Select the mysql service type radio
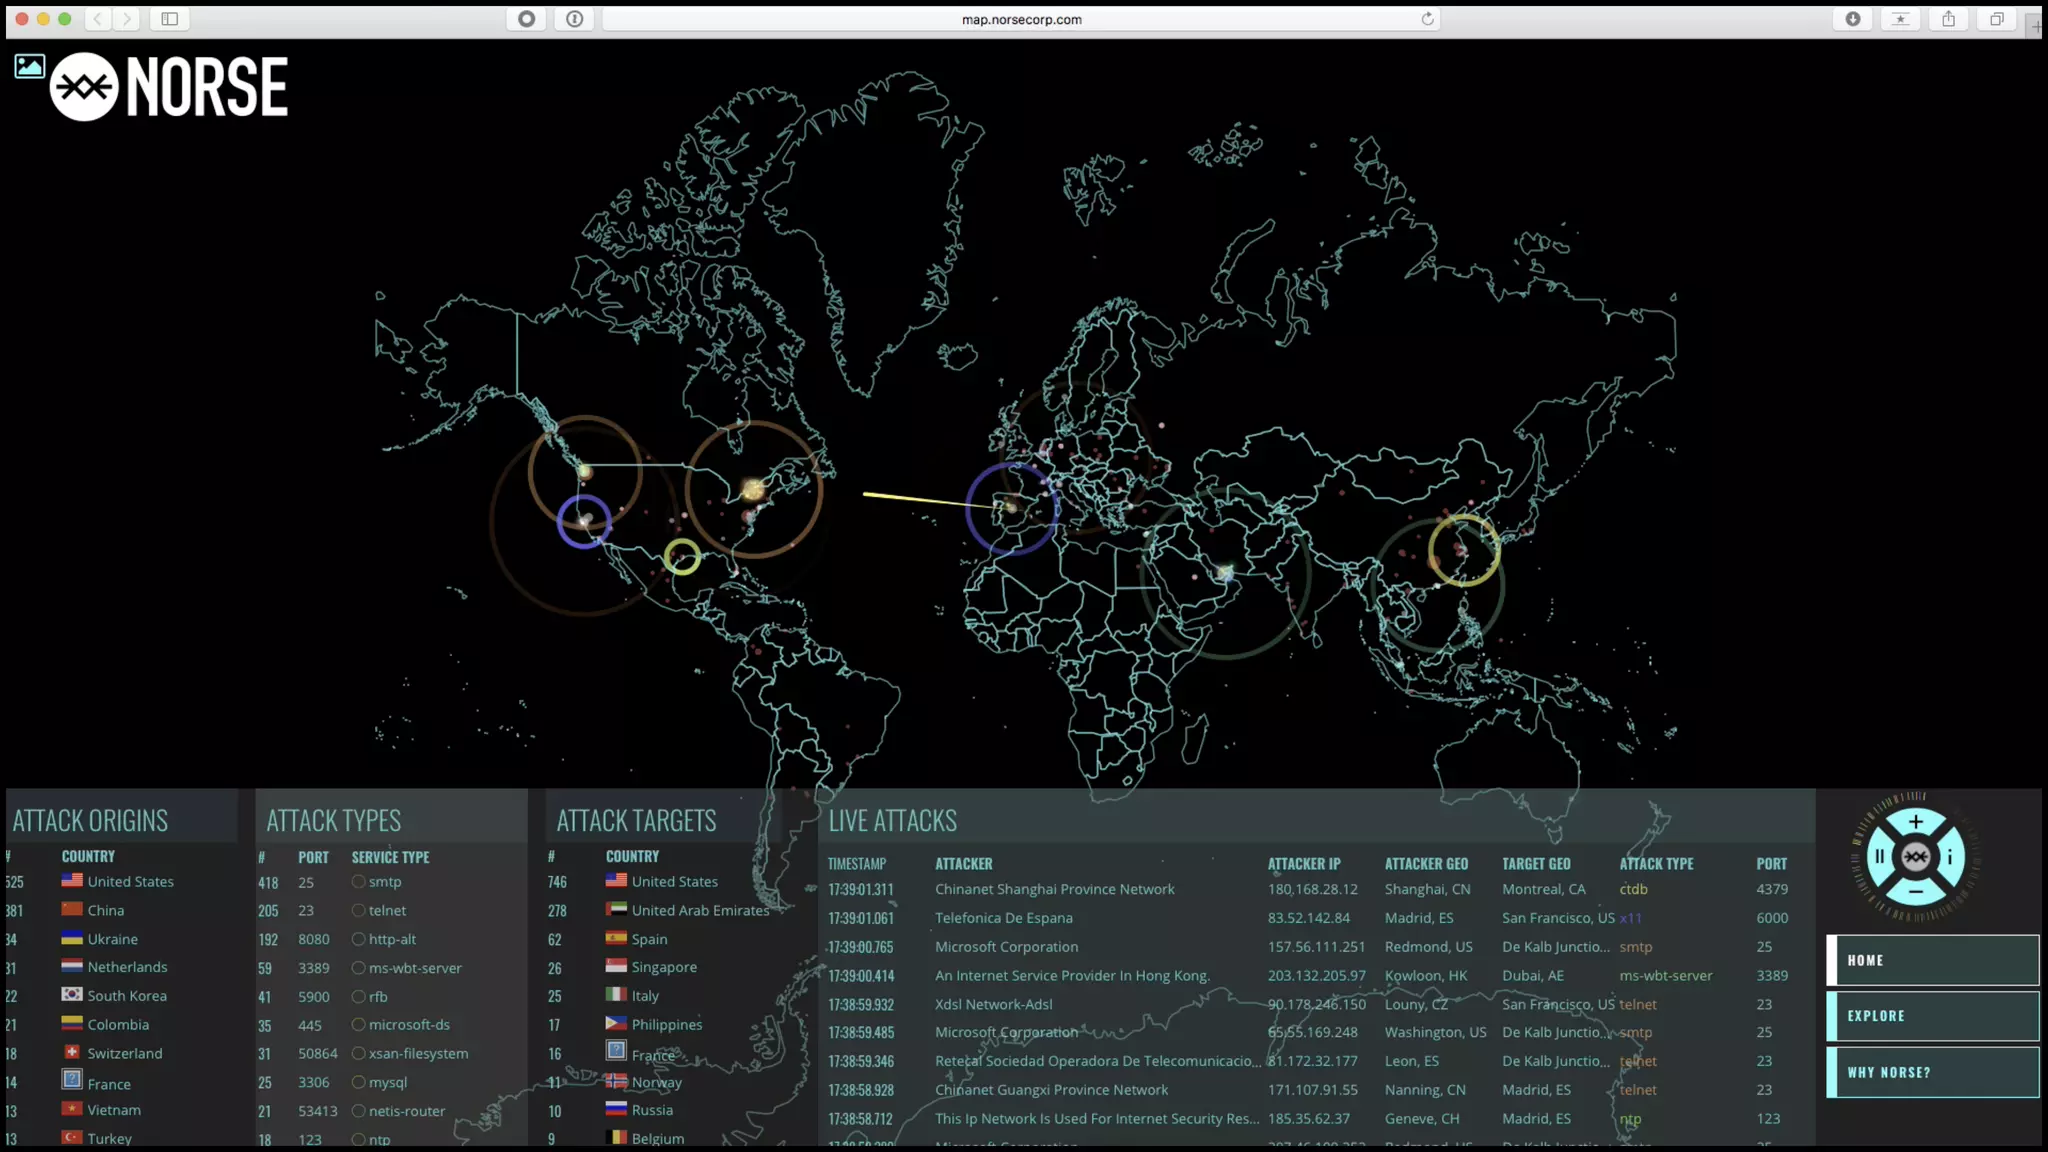 coord(358,1082)
